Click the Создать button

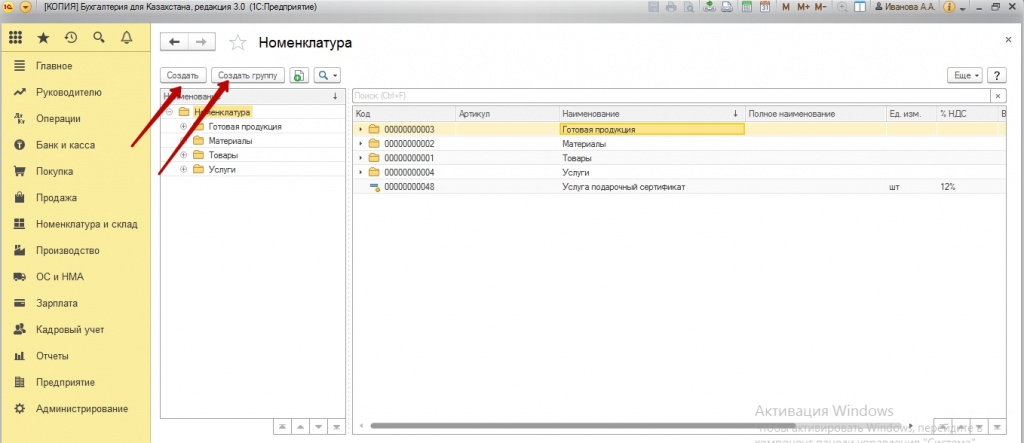184,76
